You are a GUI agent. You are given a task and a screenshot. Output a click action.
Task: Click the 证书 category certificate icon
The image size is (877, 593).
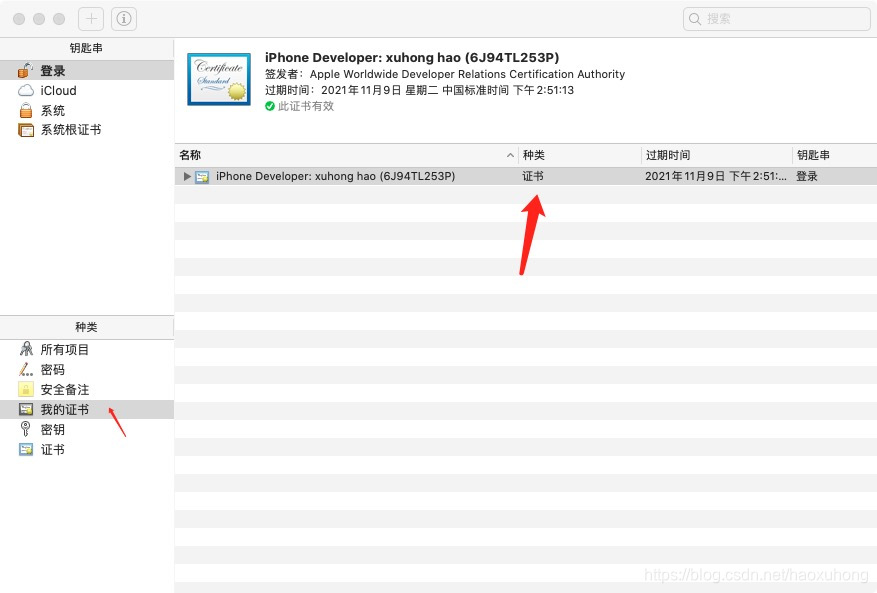tap(26, 449)
